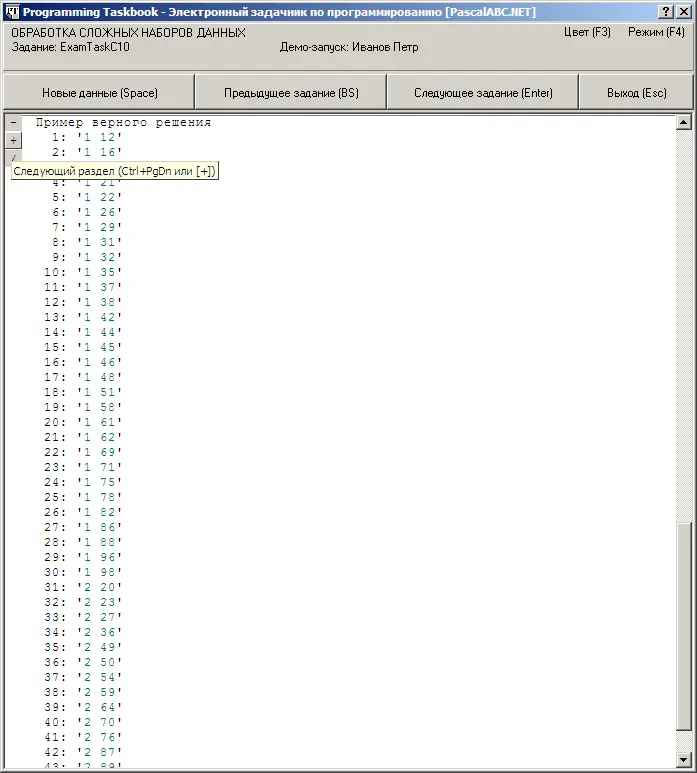Select result line 34: '2 36'
Viewport: 697px width, 773px height.
tap(82, 632)
